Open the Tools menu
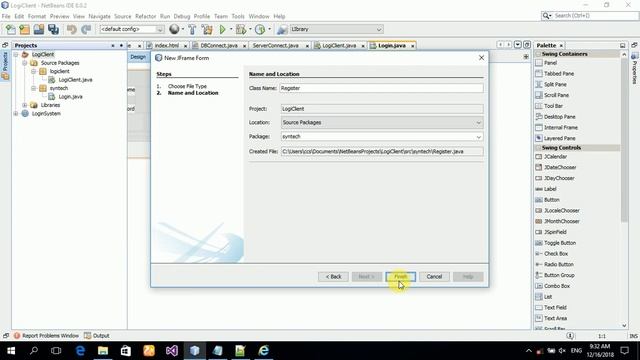Image resolution: width=640 pixels, height=360 pixels. pos(238,16)
